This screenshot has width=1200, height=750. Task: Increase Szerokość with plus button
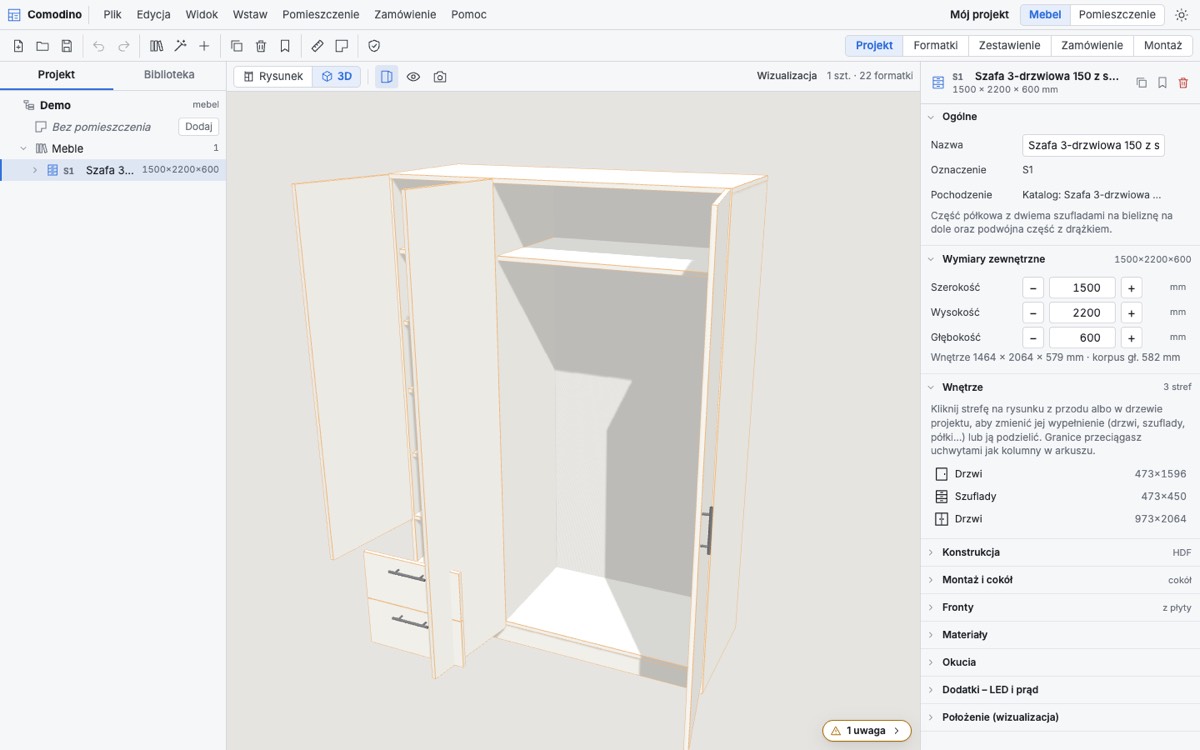[1131, 288]
